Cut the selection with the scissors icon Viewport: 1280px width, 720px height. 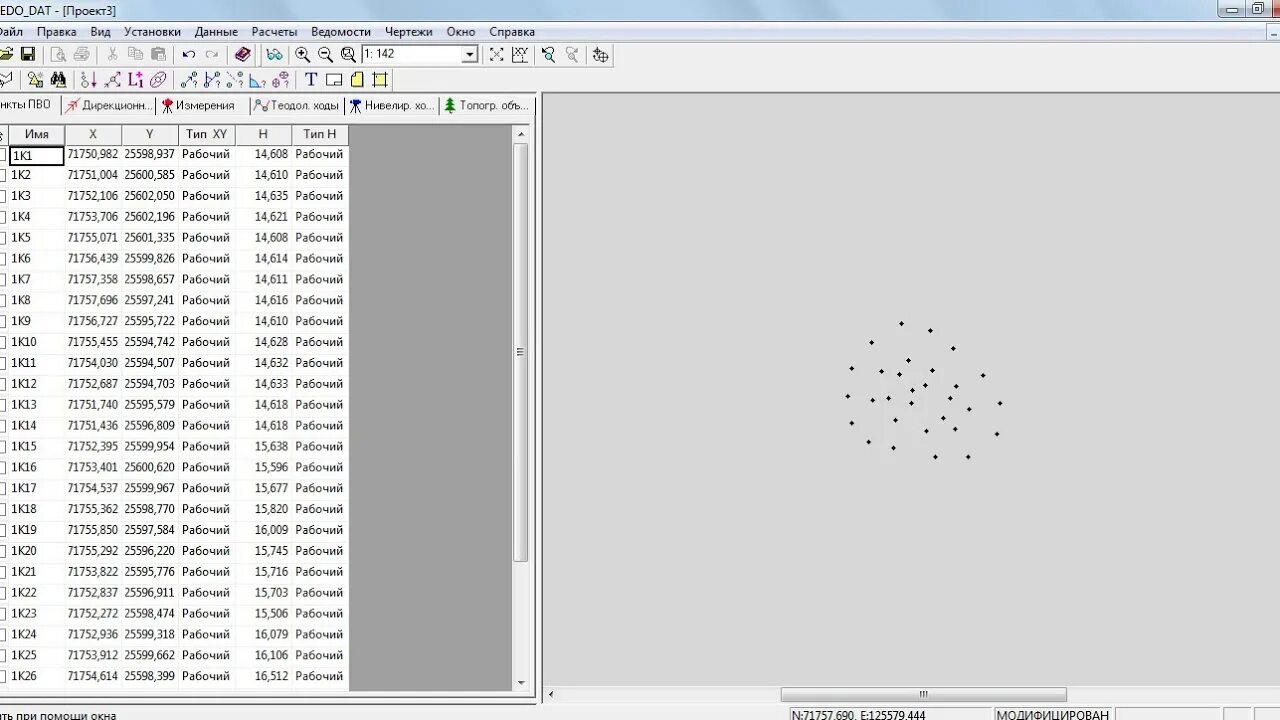(112, 54)
